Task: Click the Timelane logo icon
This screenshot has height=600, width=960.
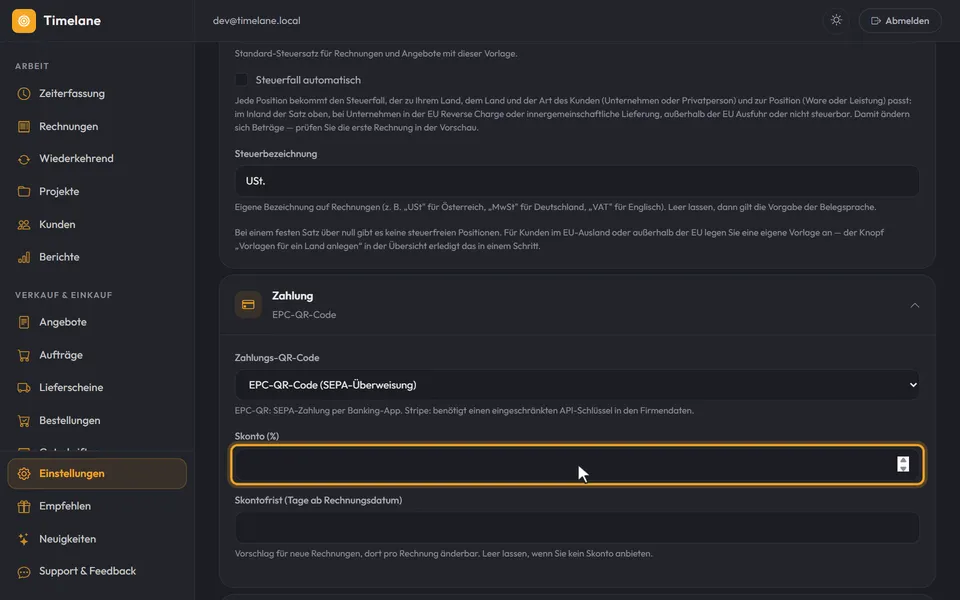Action: (24, 21)
